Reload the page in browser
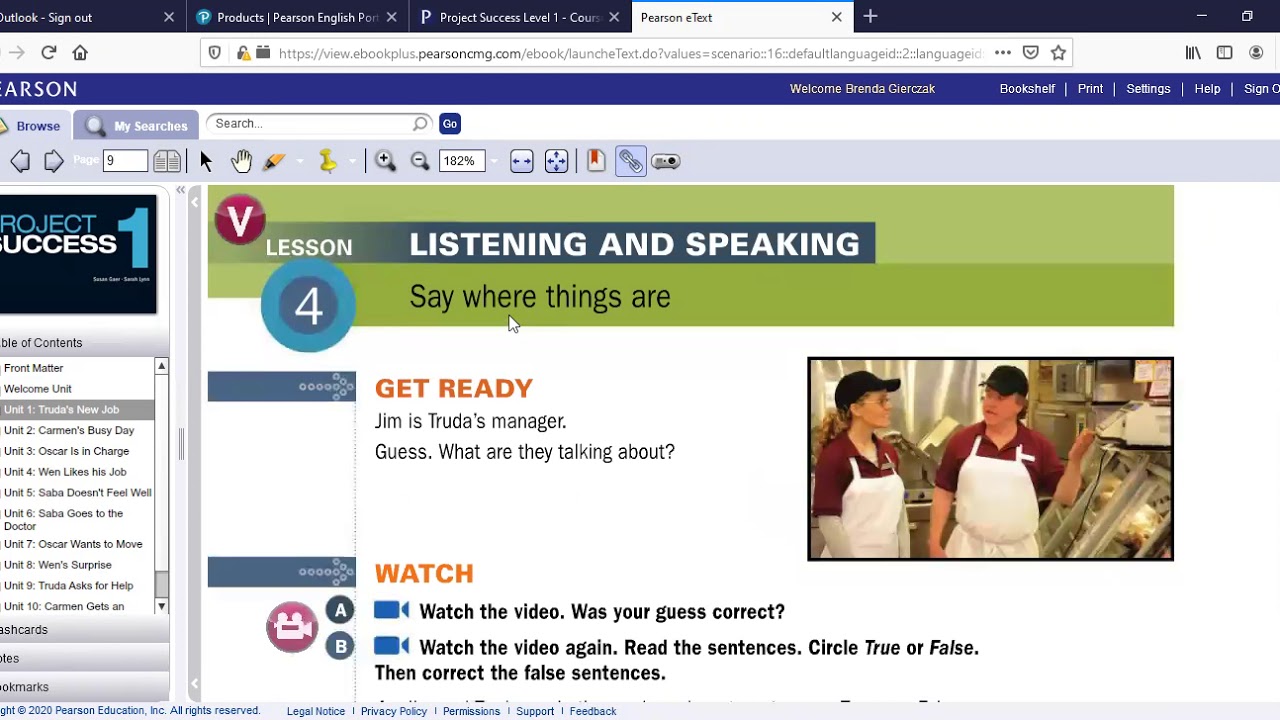 pyautogui.click(x=48, y=53)
